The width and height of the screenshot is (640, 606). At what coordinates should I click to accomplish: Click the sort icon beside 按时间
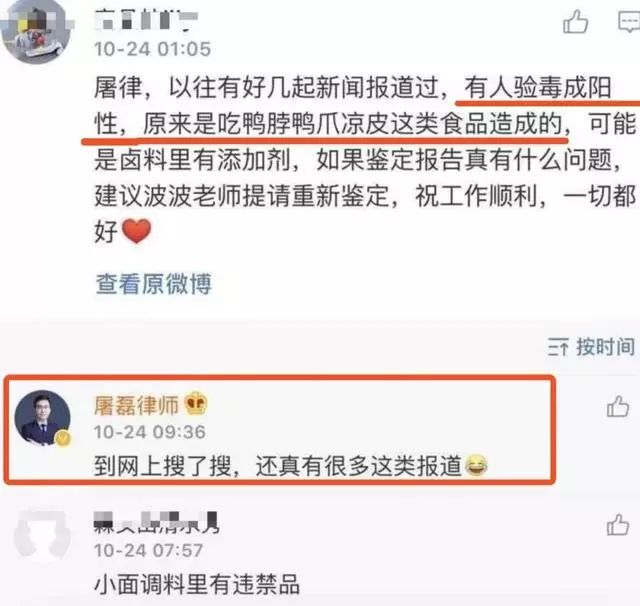click(558, 347)
